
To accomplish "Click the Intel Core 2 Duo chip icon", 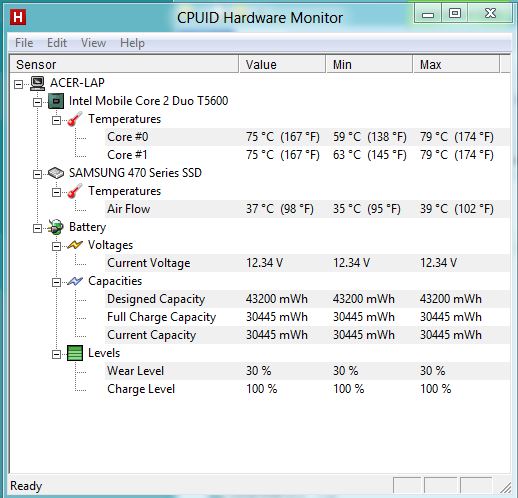I will coord(56,101).
